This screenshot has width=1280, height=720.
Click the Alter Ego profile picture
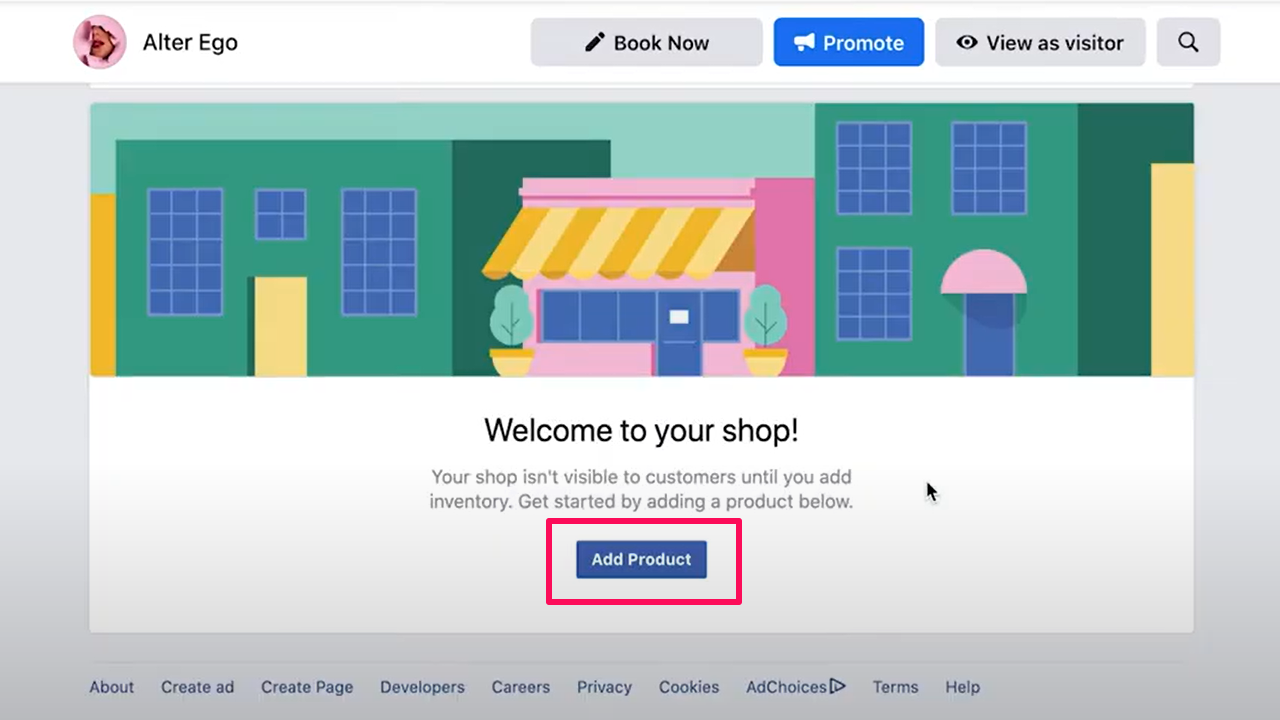(x=100, y=42)
